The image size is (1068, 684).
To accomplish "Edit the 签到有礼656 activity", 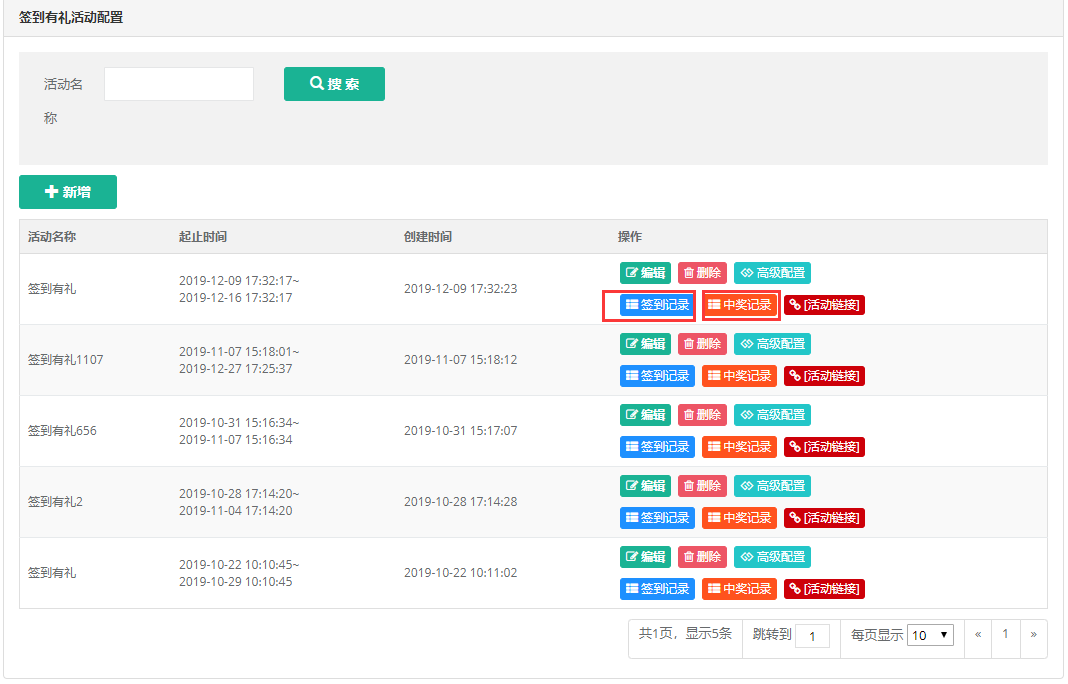I will 645,414.
